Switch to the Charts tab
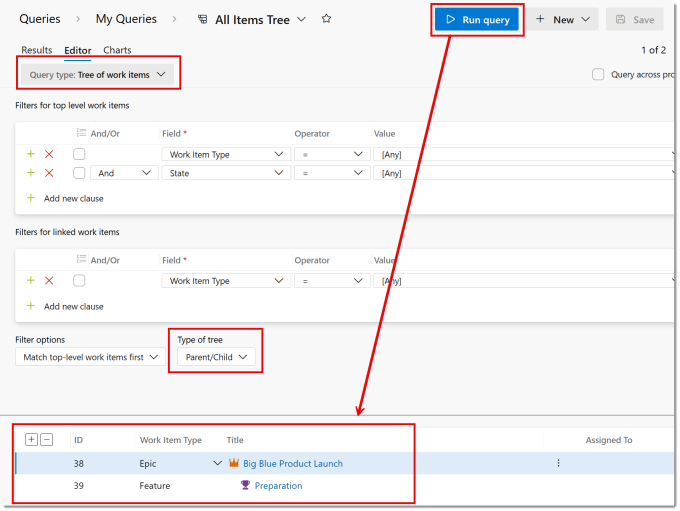Viewport: 680px width, 511px height. 117,50
